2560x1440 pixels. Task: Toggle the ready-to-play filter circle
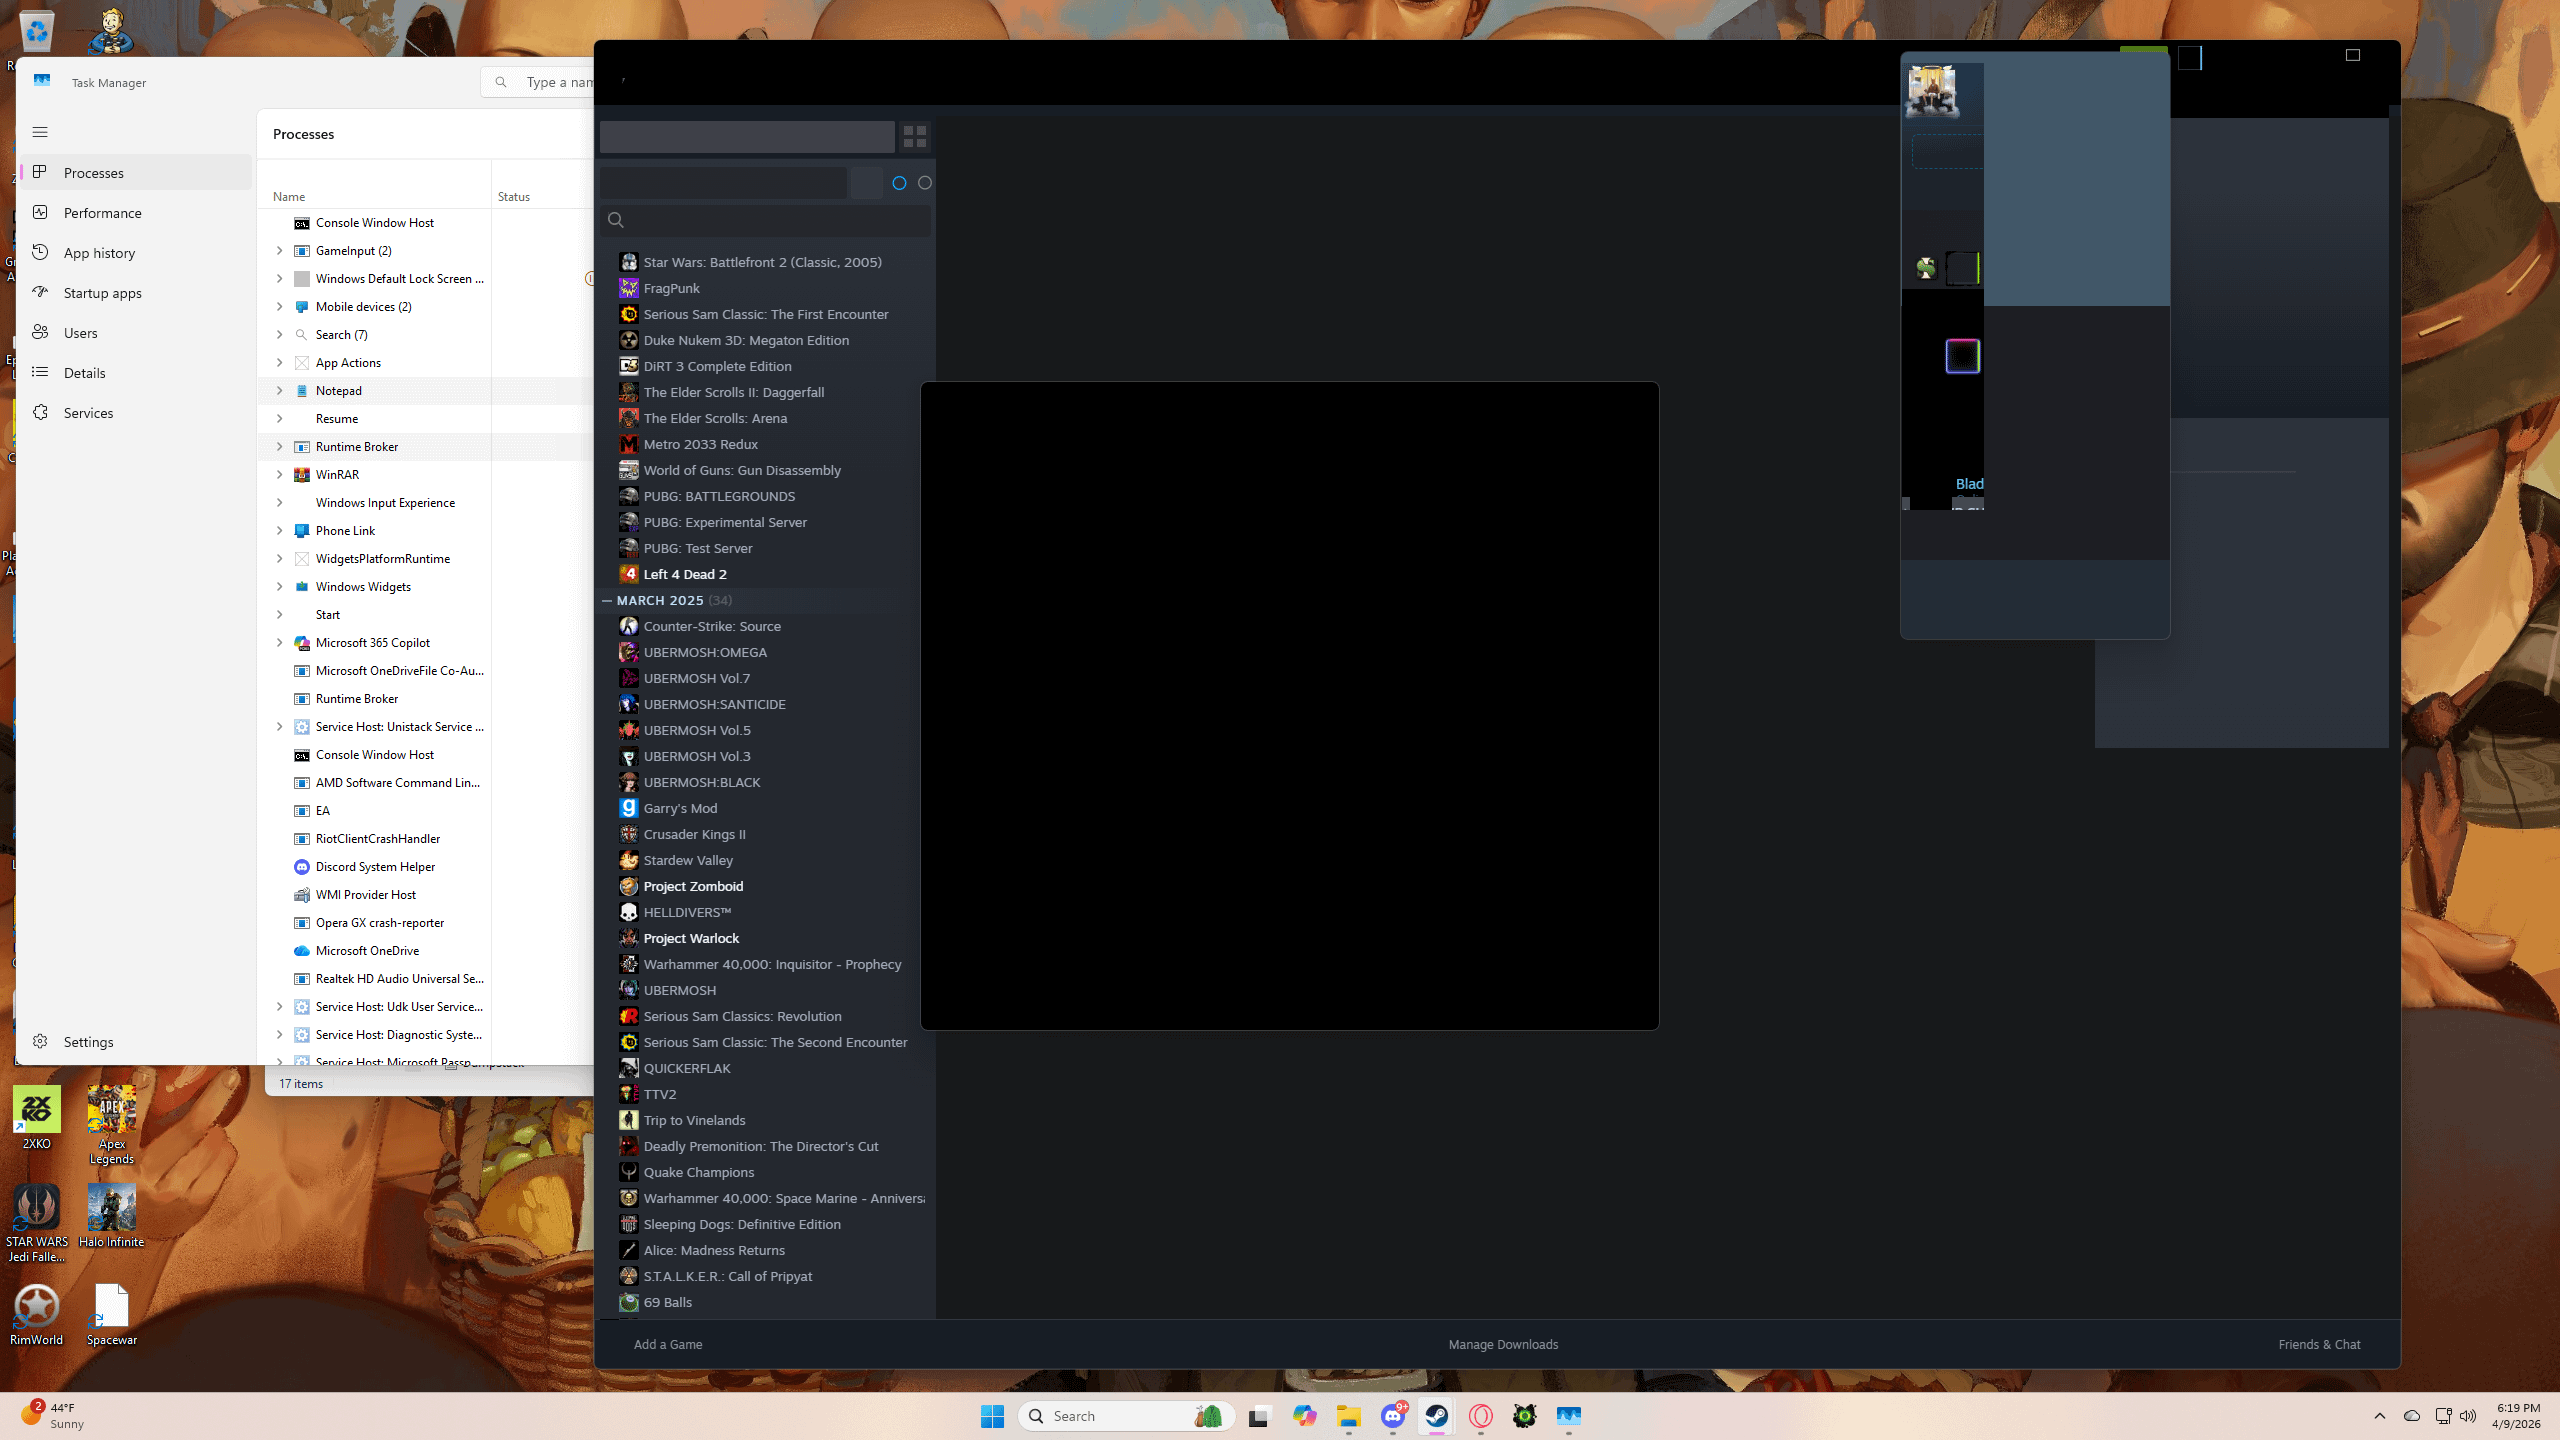pos(925,183)
